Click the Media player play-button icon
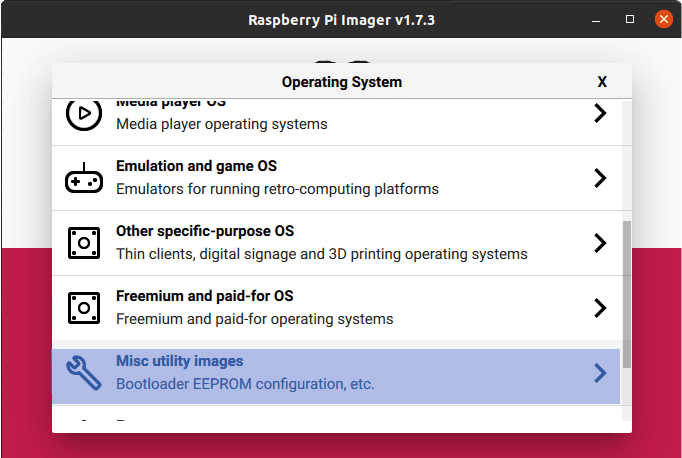 [x=84, y=114]
